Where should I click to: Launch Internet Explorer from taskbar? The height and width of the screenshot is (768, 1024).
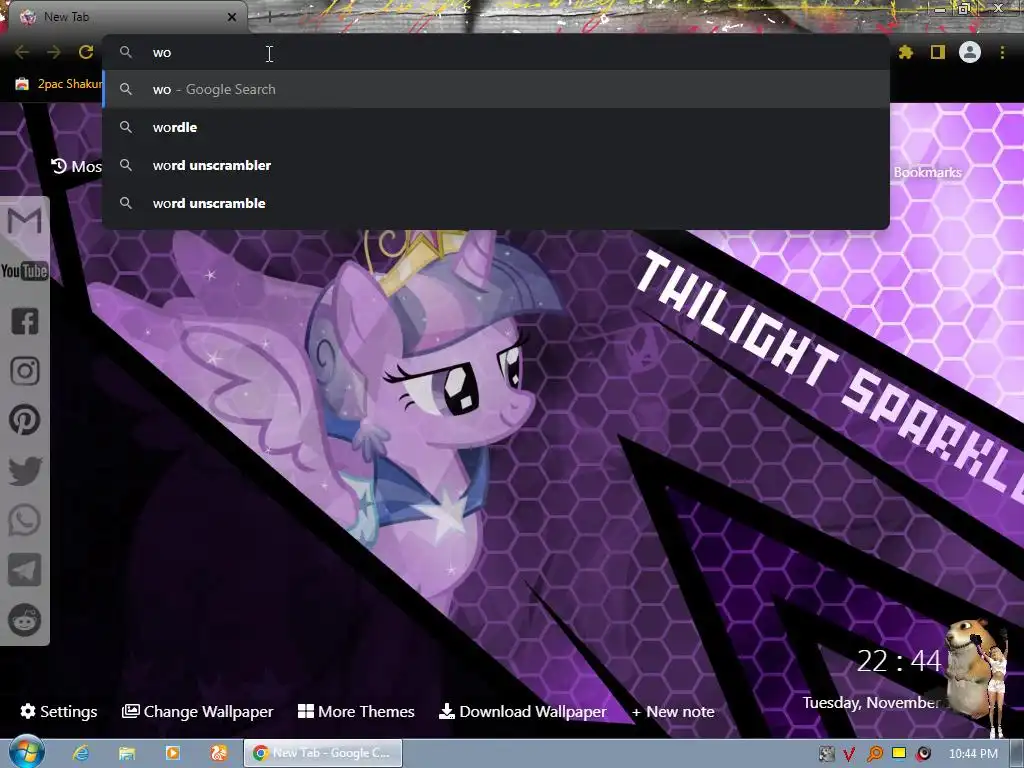click(81, 753)
